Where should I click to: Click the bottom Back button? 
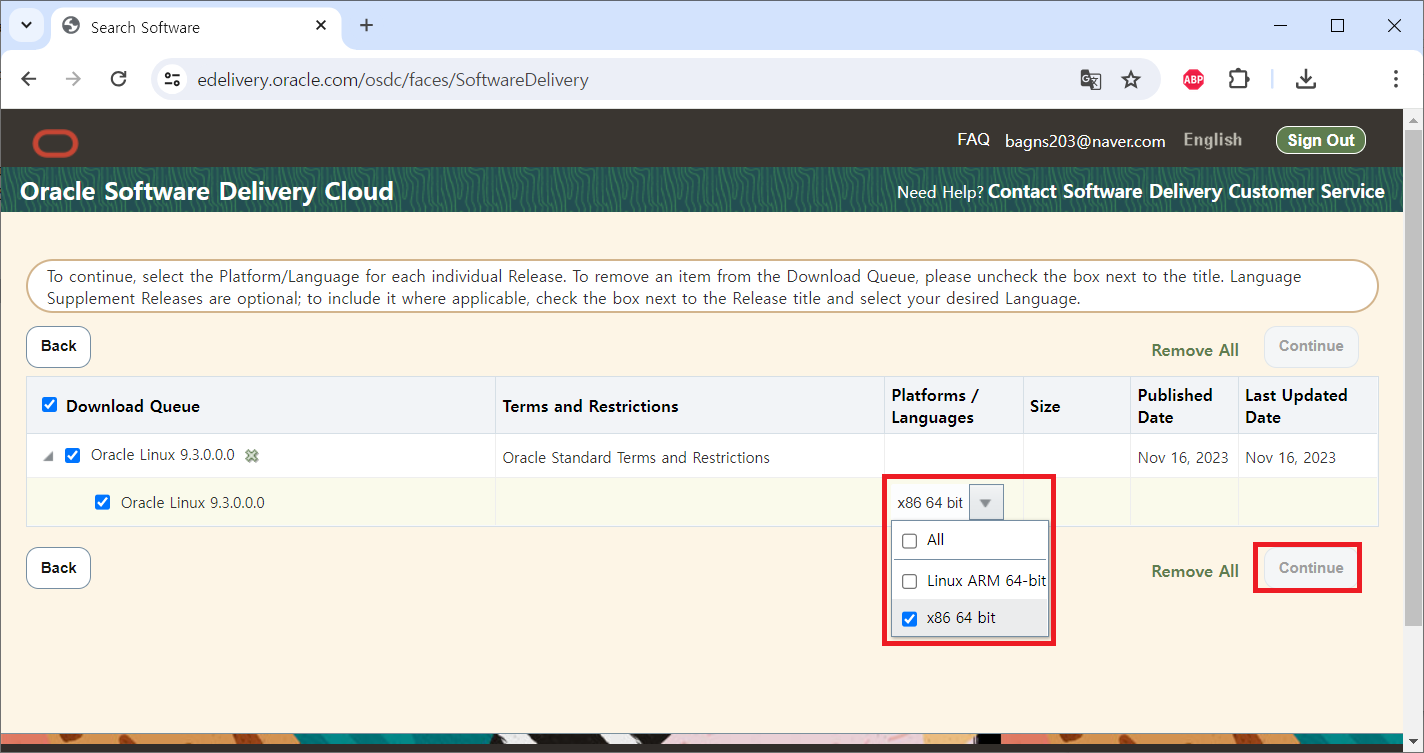coord(58,568)
